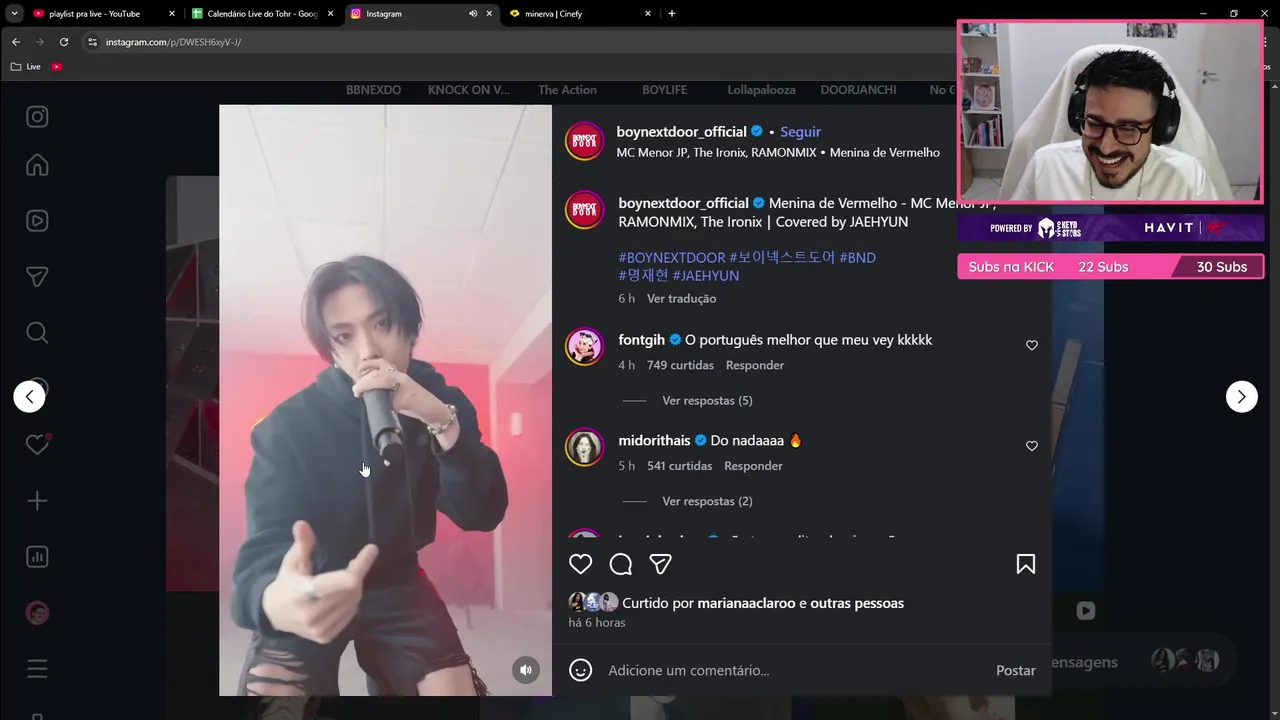This screenshot has width=1280, height=720.
Task: Like the post with the heart icon
Action: point(581,564)
